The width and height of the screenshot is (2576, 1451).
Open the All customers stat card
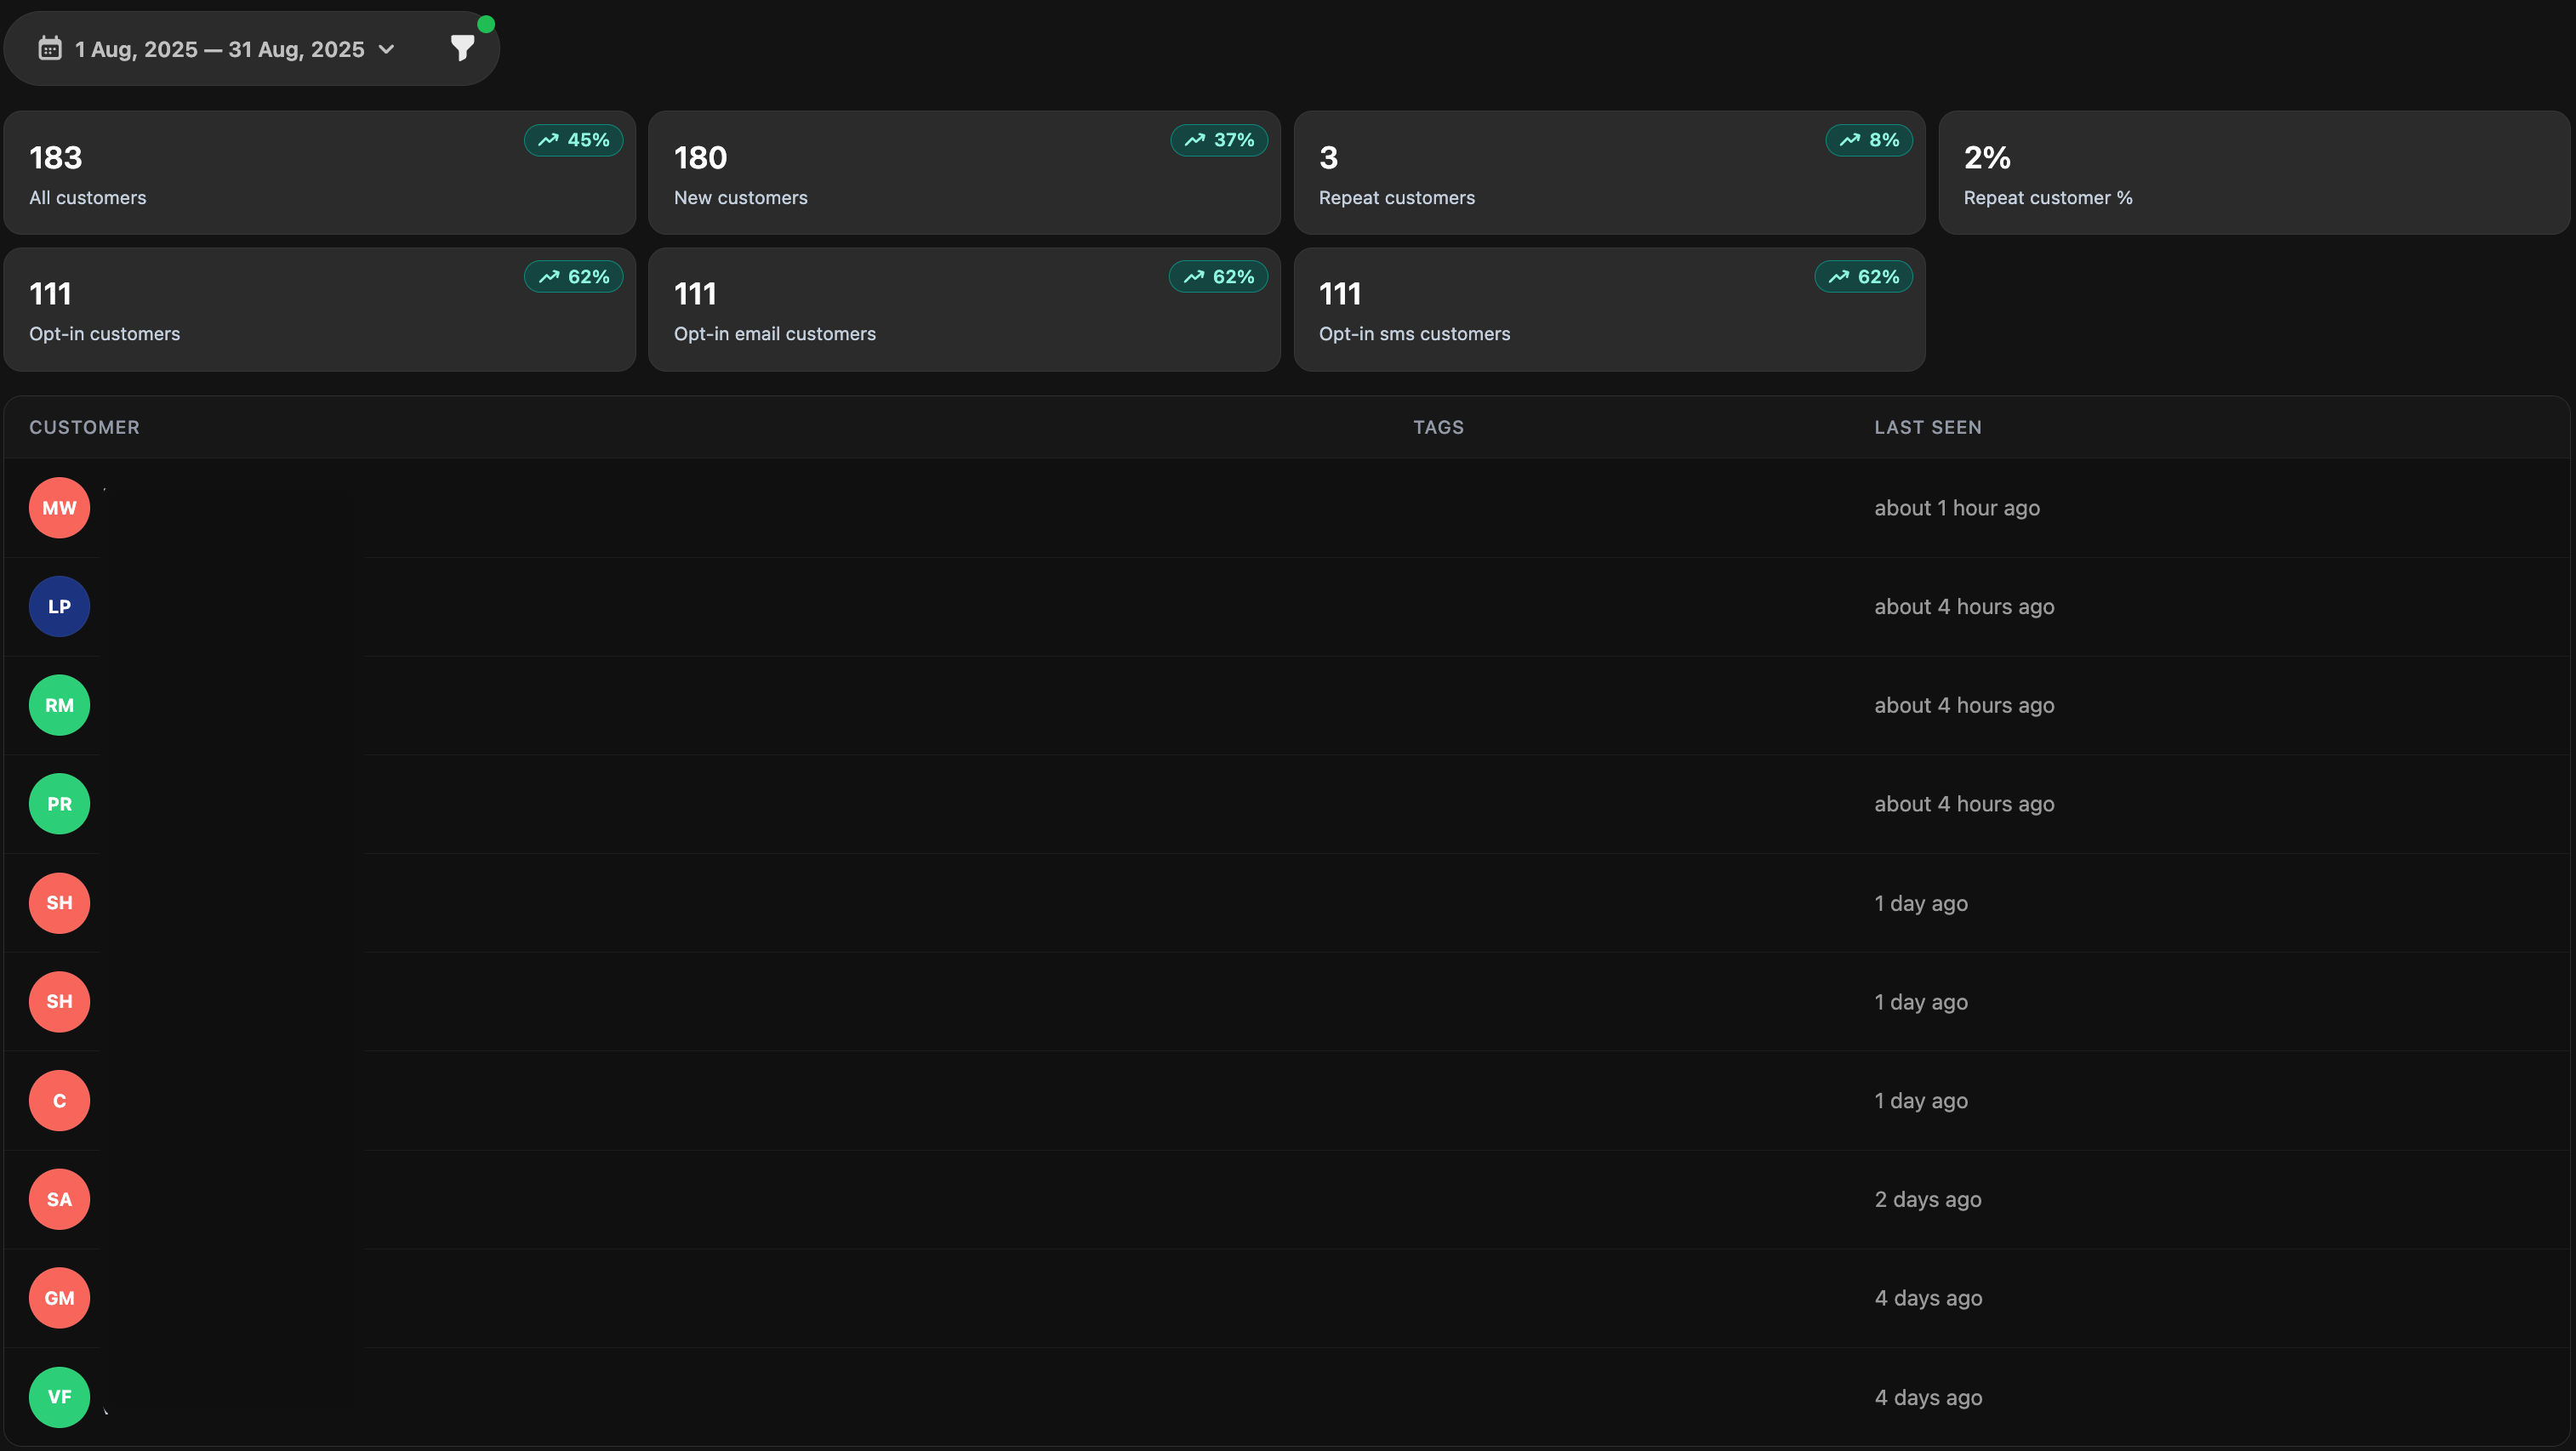point(319,173)
